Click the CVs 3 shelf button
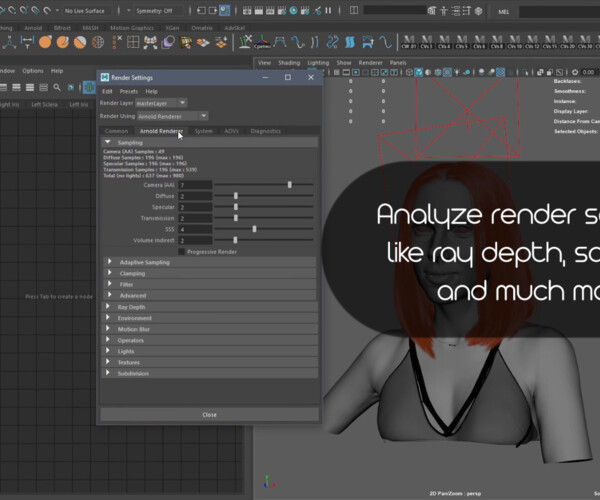This screenshot has height=500, width=600. tap(426, 42)
